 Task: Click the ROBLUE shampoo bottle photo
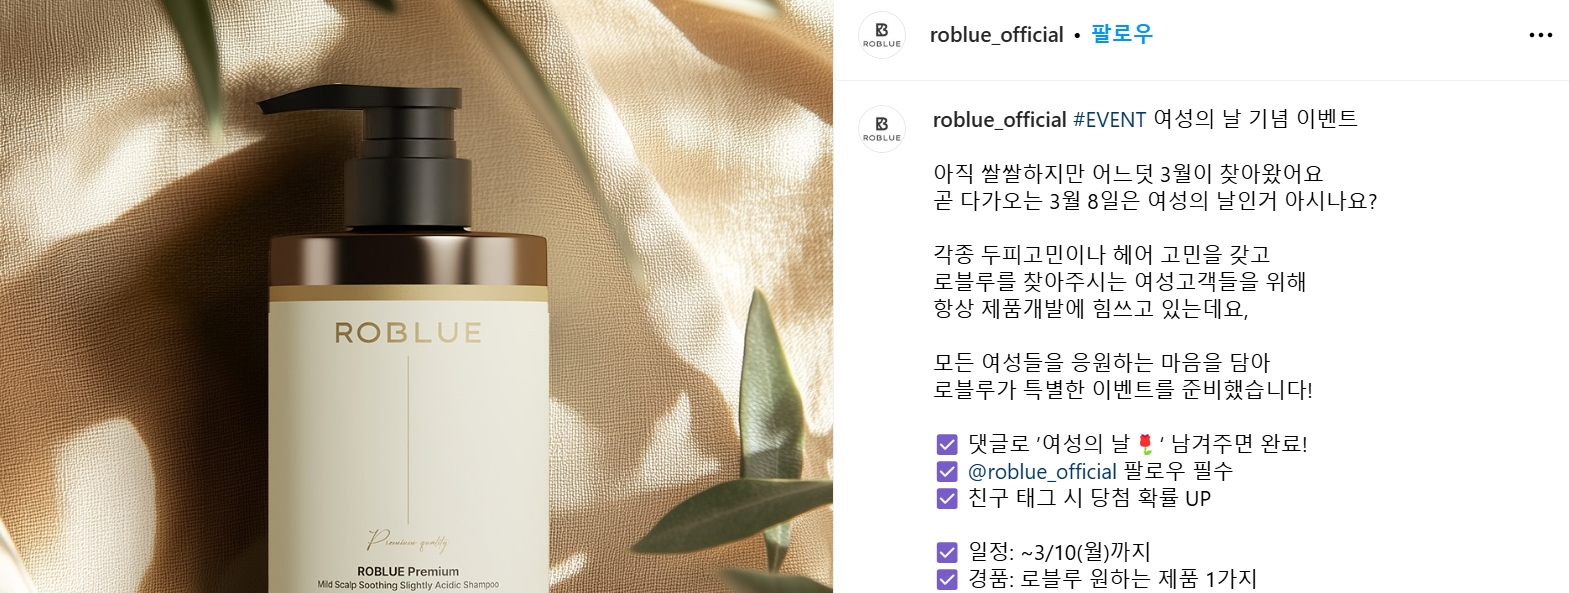coord(416,296)
